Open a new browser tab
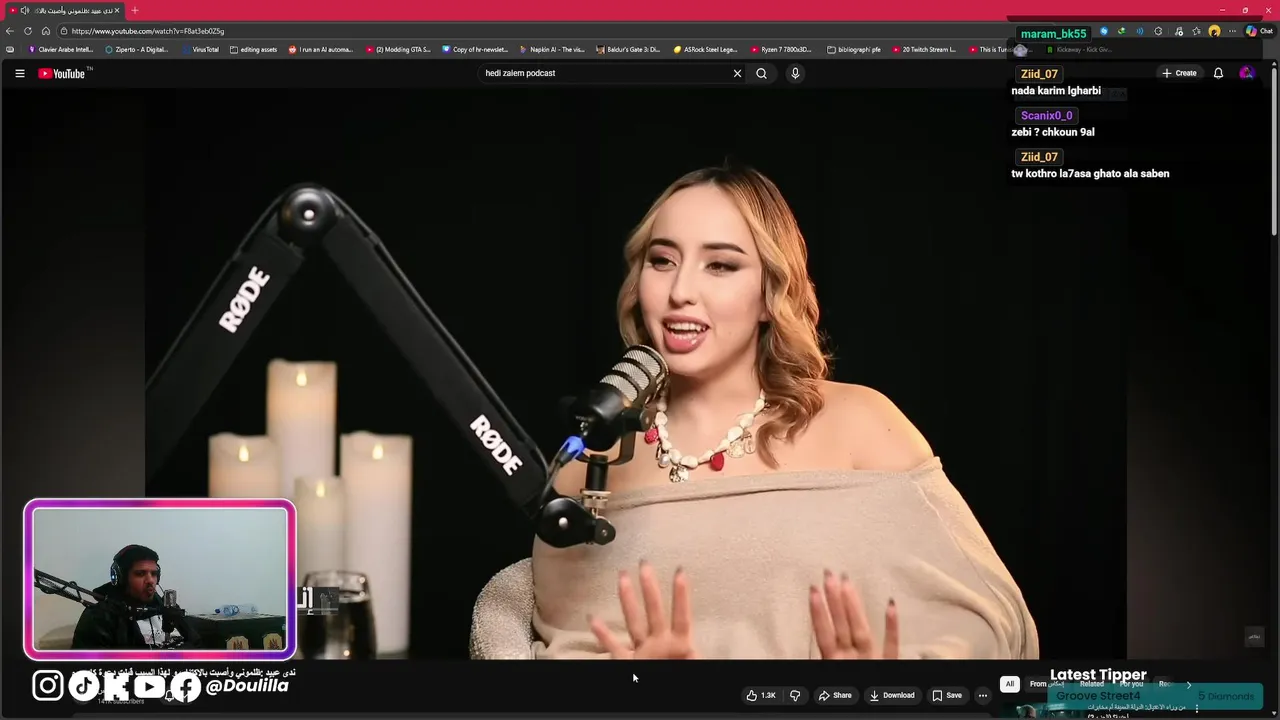This screenshot has height=720, width=1280. point(135,10)
